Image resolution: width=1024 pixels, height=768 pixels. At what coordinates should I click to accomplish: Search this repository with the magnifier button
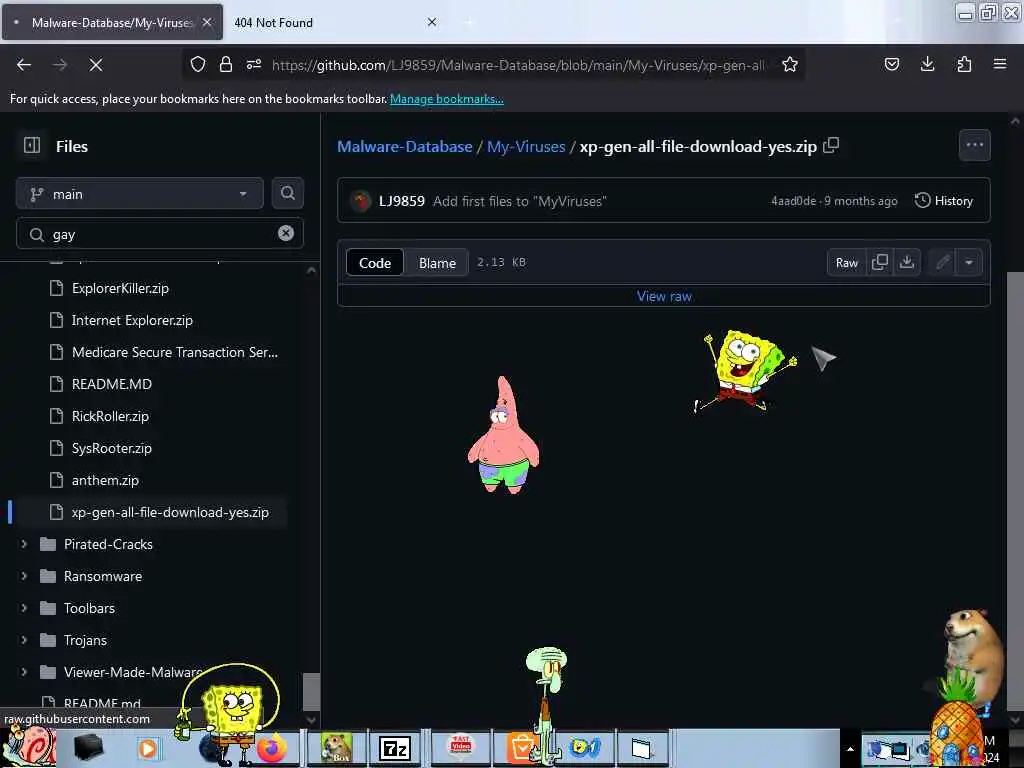[x=287, y=193]
